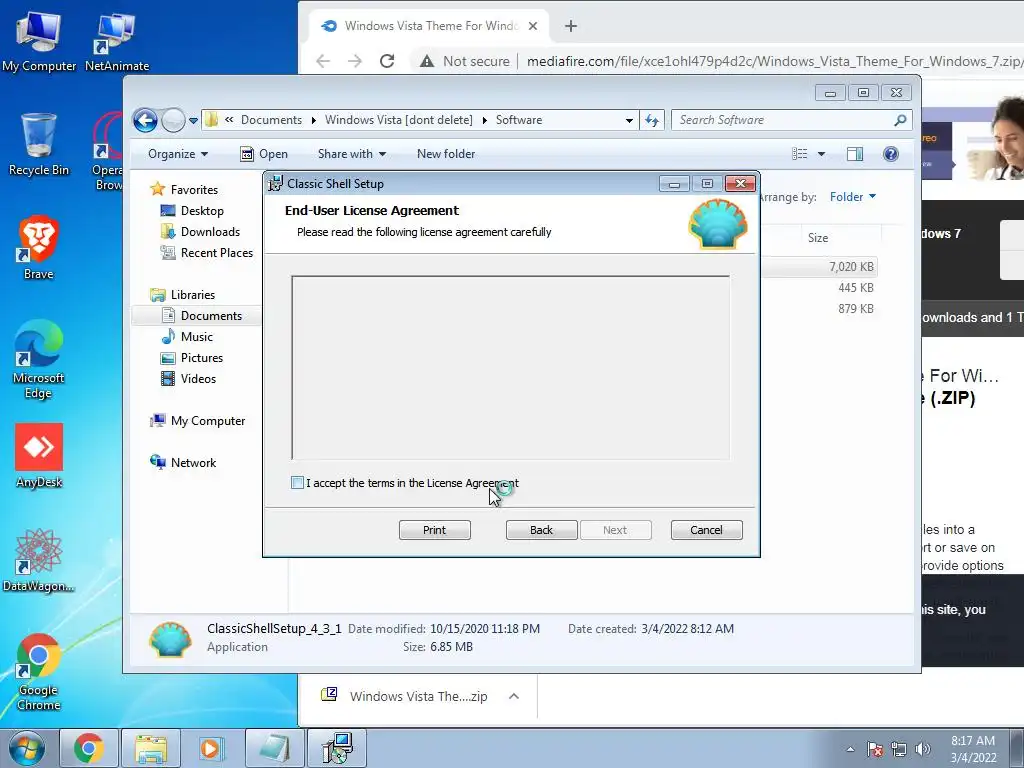
Task: Open DataWagon desktop shortcut
Action: click(39, 560)
